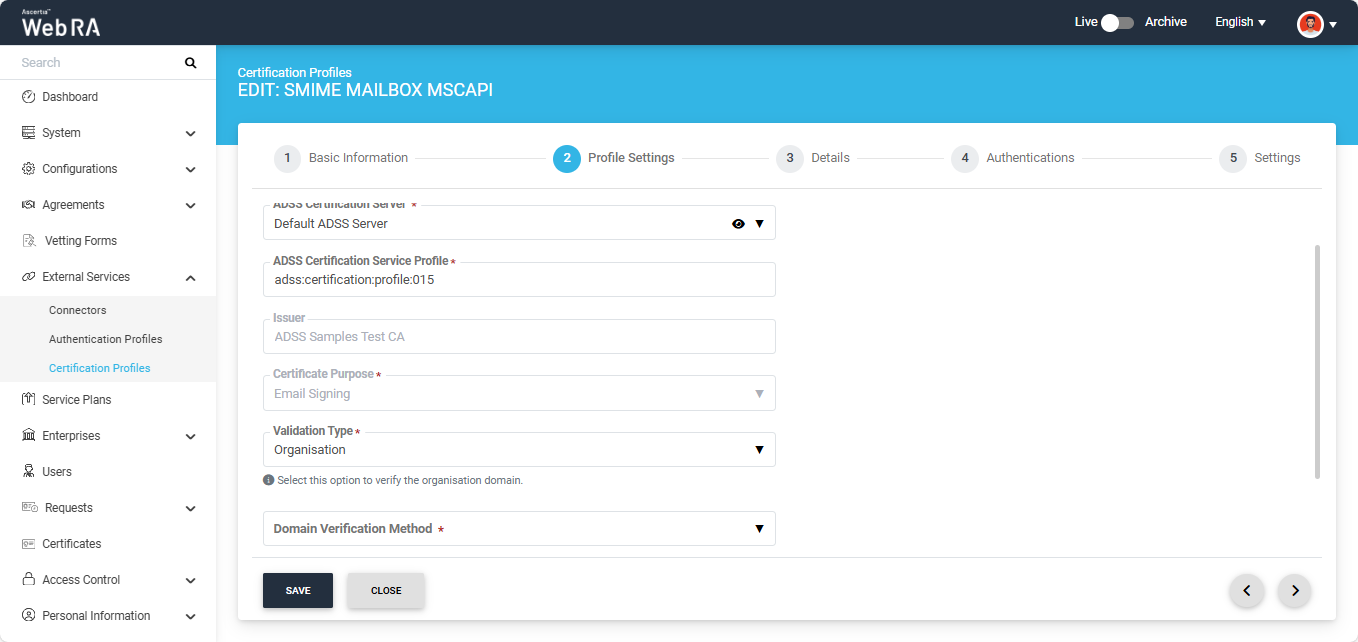This screenshot has width=1358, height=642.
Task: Click the ADSS Certification Service Profile field
Action: click(518, 281)
